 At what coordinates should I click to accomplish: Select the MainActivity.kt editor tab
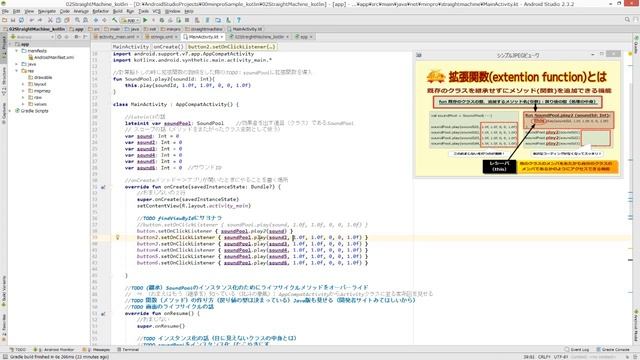point(202,37)
